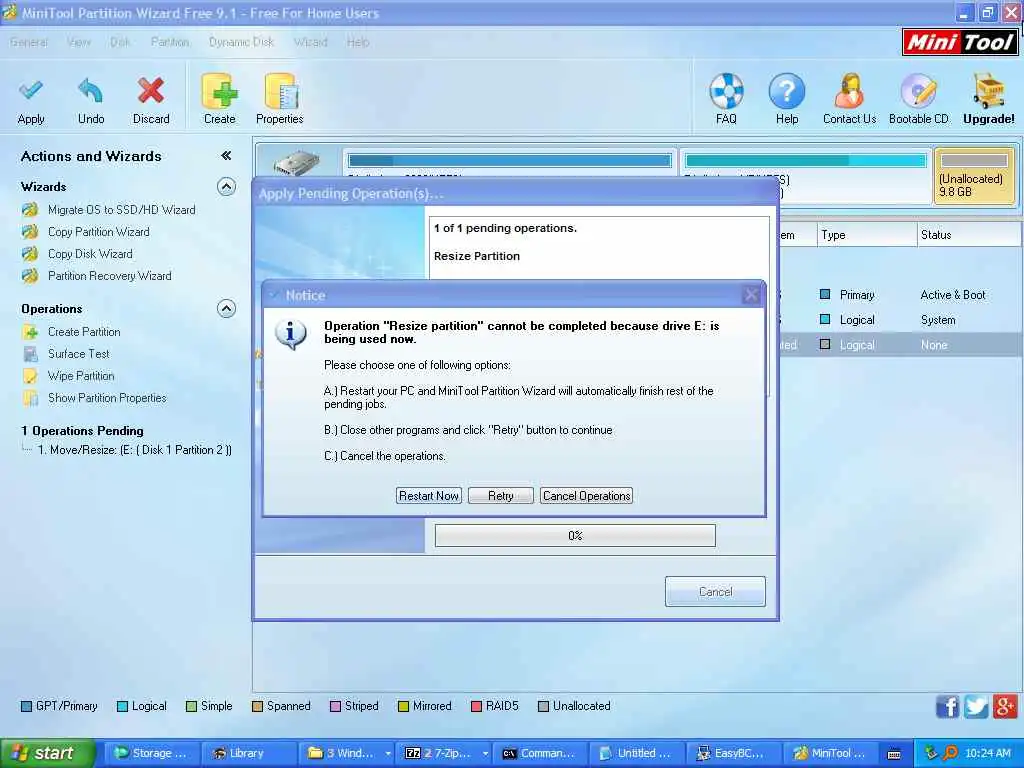Click the Discard red X icon
This screenshot has width=1024, height=768.
(151, 92)
